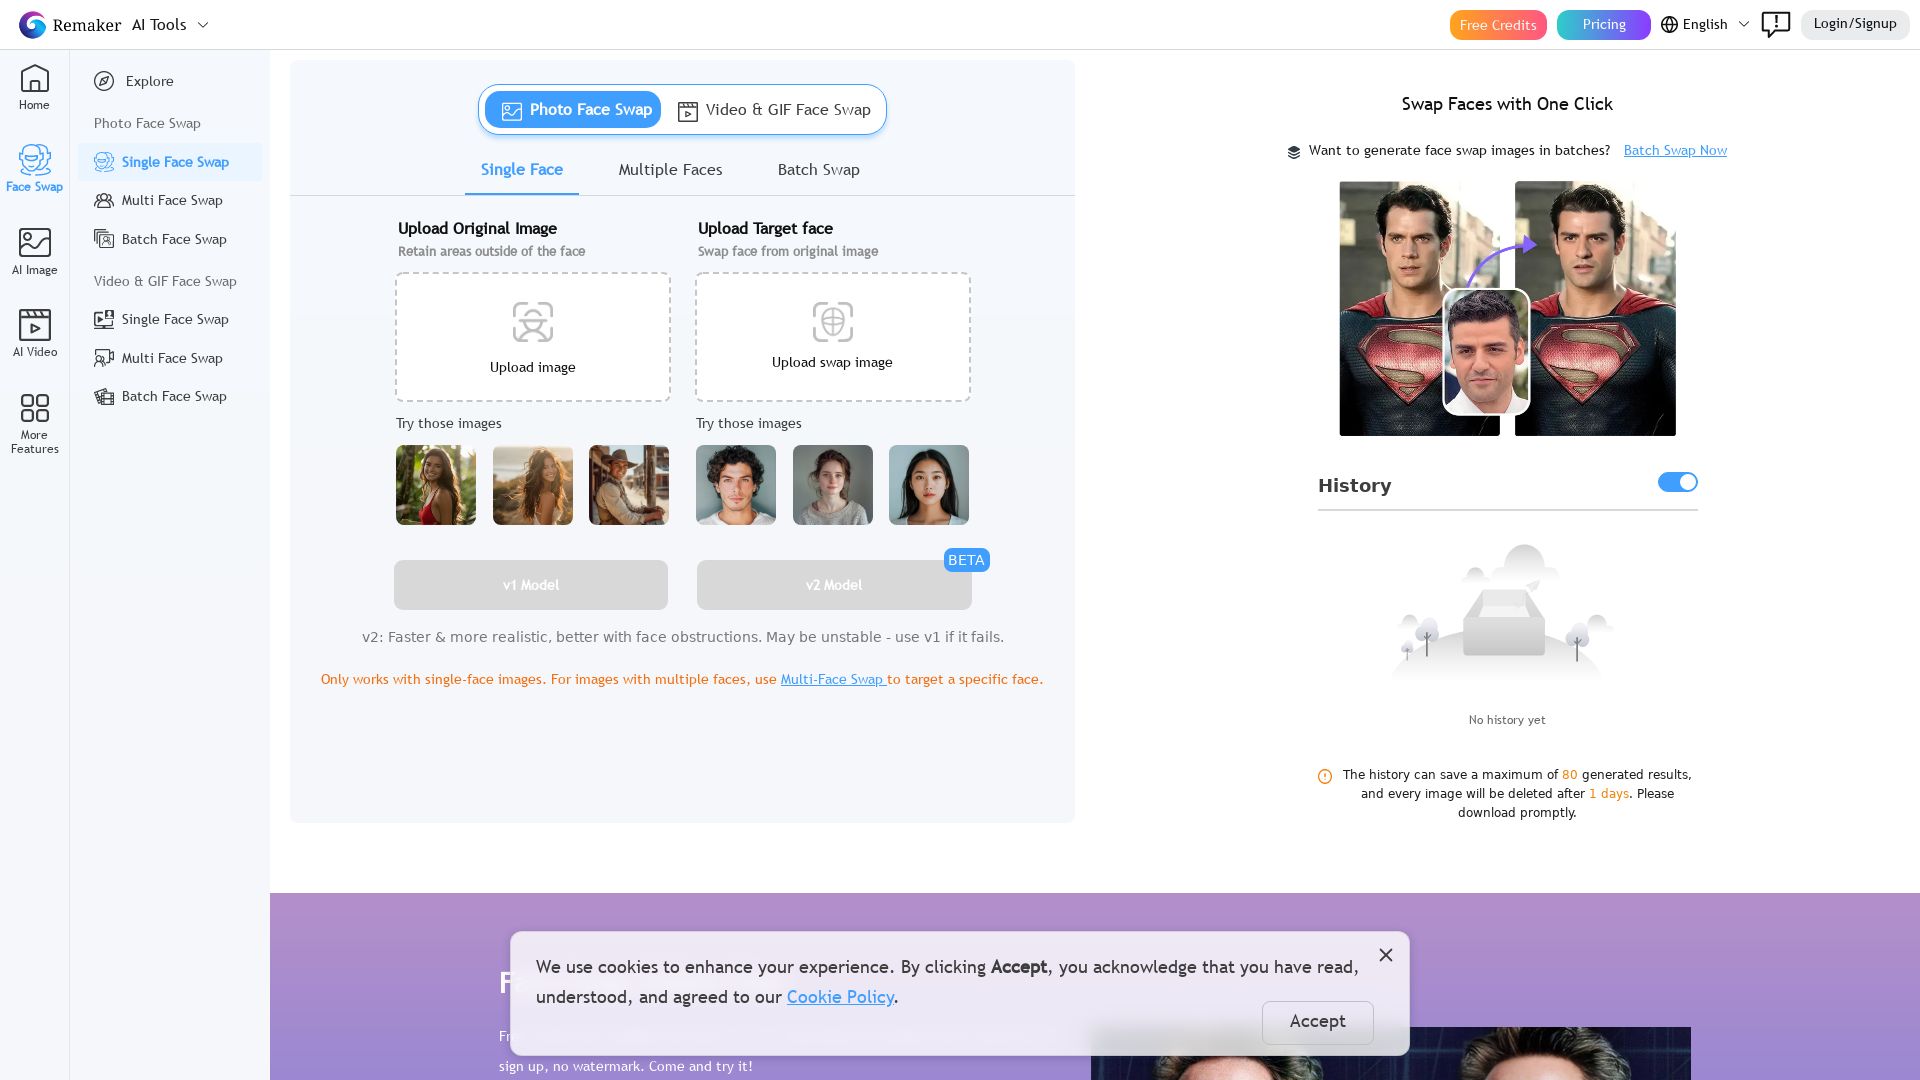This screenshot has height=1080, width=1920.
Task: Click the Free Credits button
Action: pos(1497,25)
